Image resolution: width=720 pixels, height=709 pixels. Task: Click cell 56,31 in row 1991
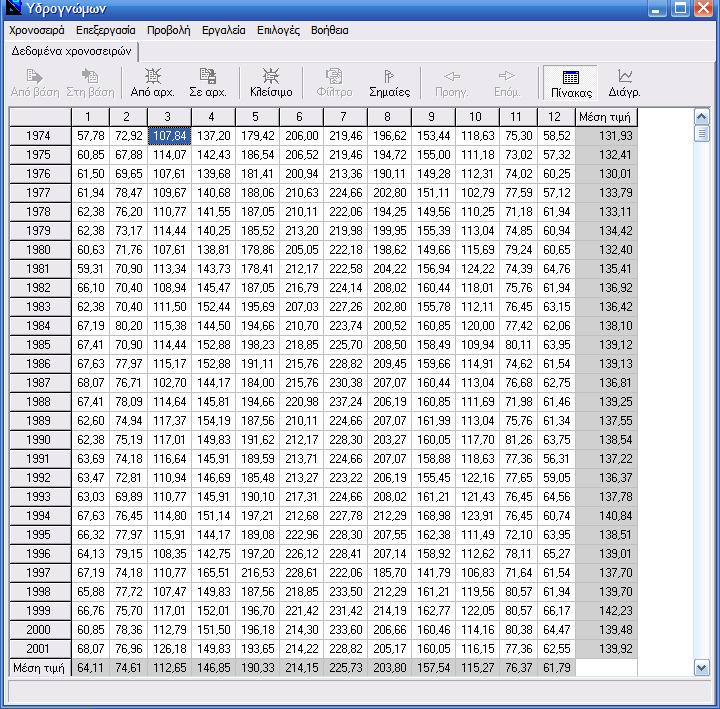pyautogui.click(x=556, y=459)
